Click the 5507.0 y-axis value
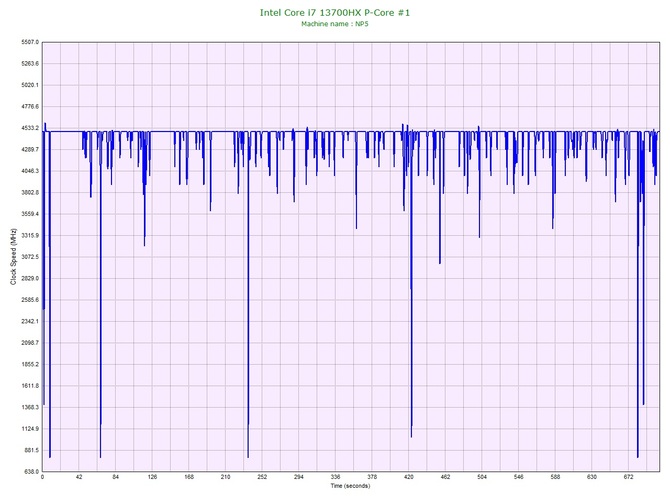Image resolution: width=670 pixels, height=503 pixels. point(30,42)
